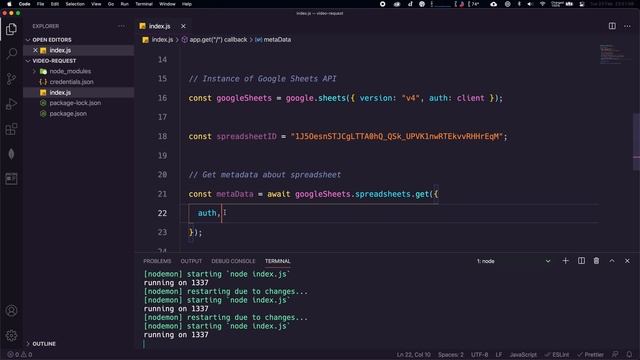The image size is (640, 360).
Task: Maximize the panel with the up chevron
Action: [612, 261]
